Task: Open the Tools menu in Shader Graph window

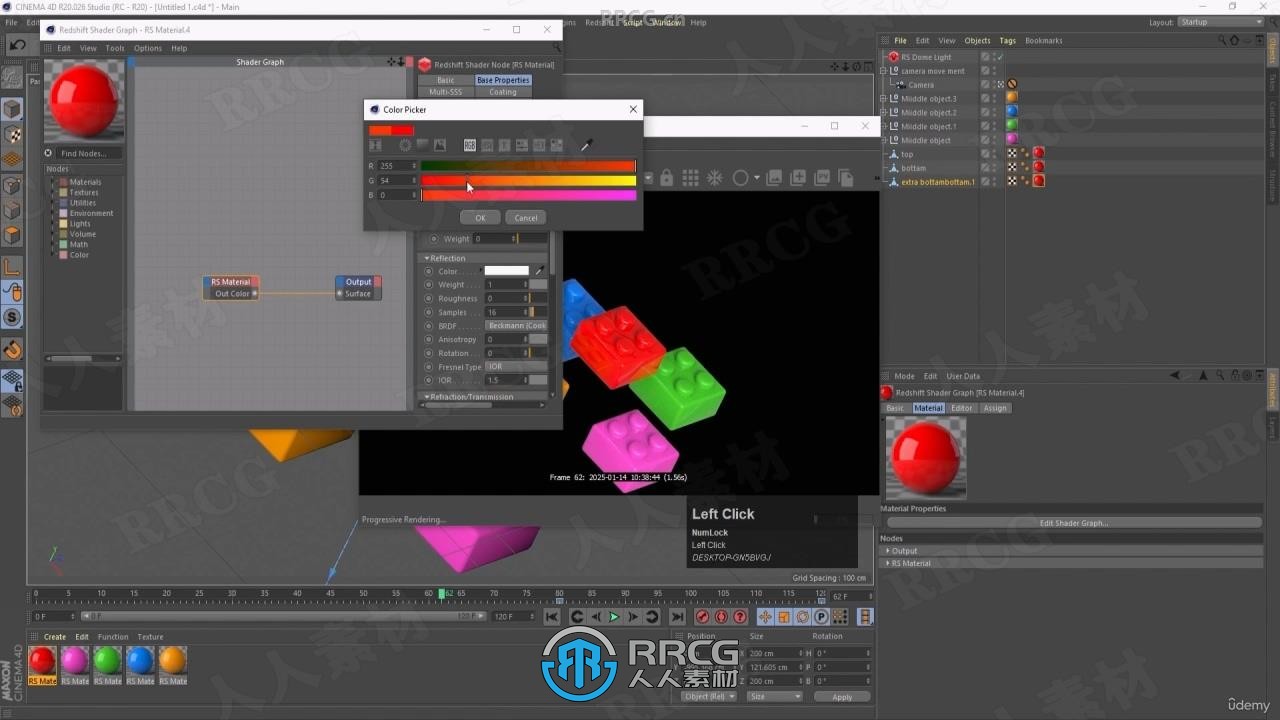Action: point(115,48)
